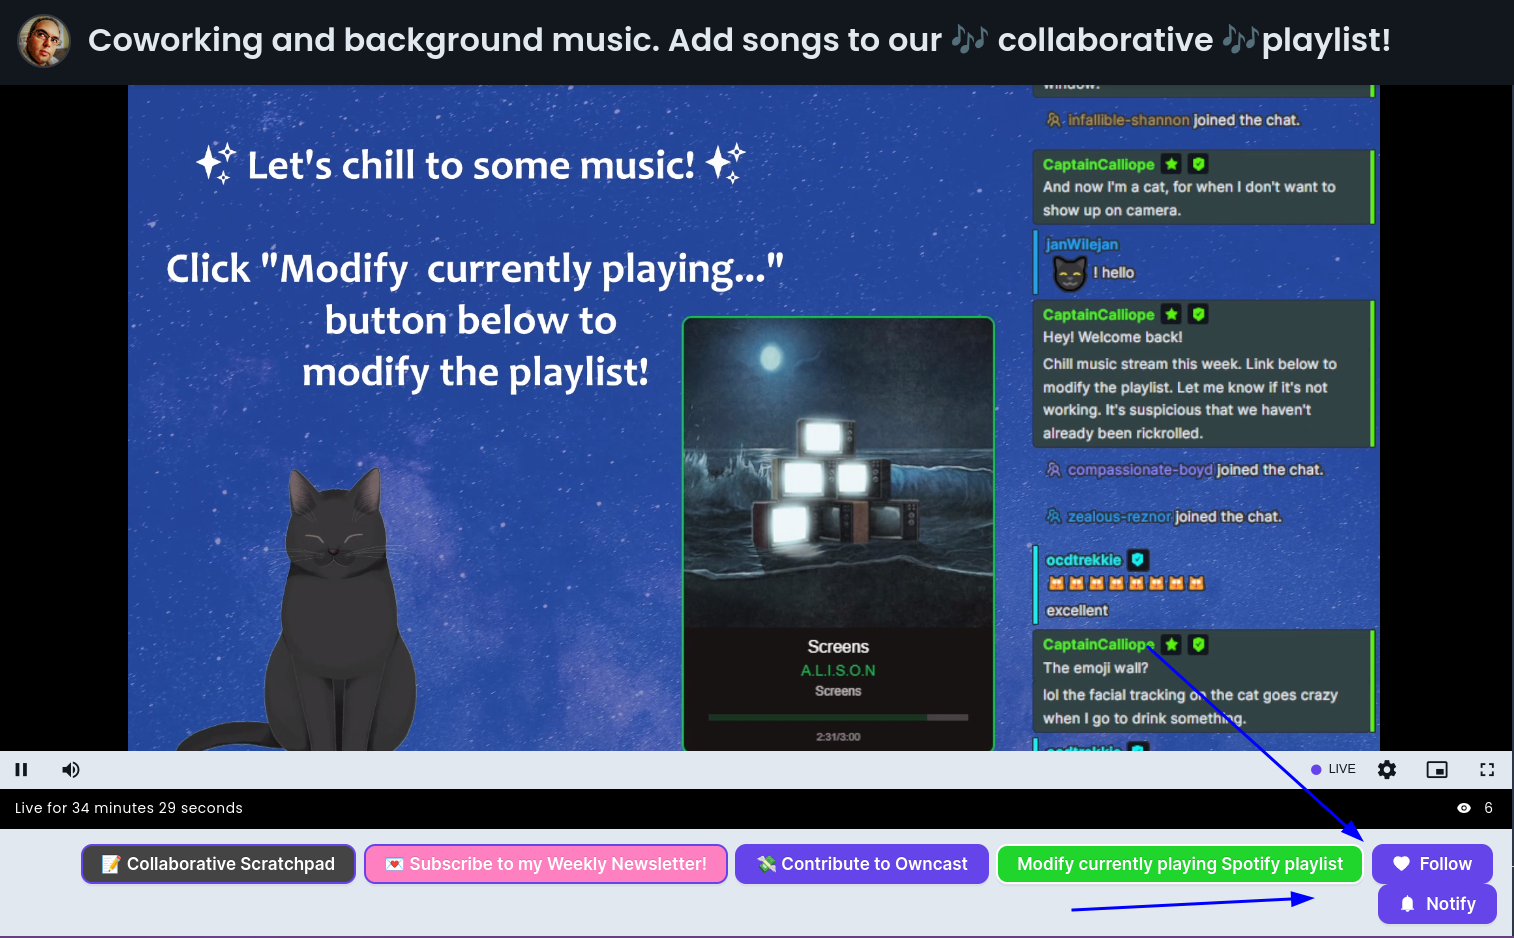The image size is (1514, 938).
Task: Click the bell icon on the Notify button
Action: click(x=1407, y=903)
